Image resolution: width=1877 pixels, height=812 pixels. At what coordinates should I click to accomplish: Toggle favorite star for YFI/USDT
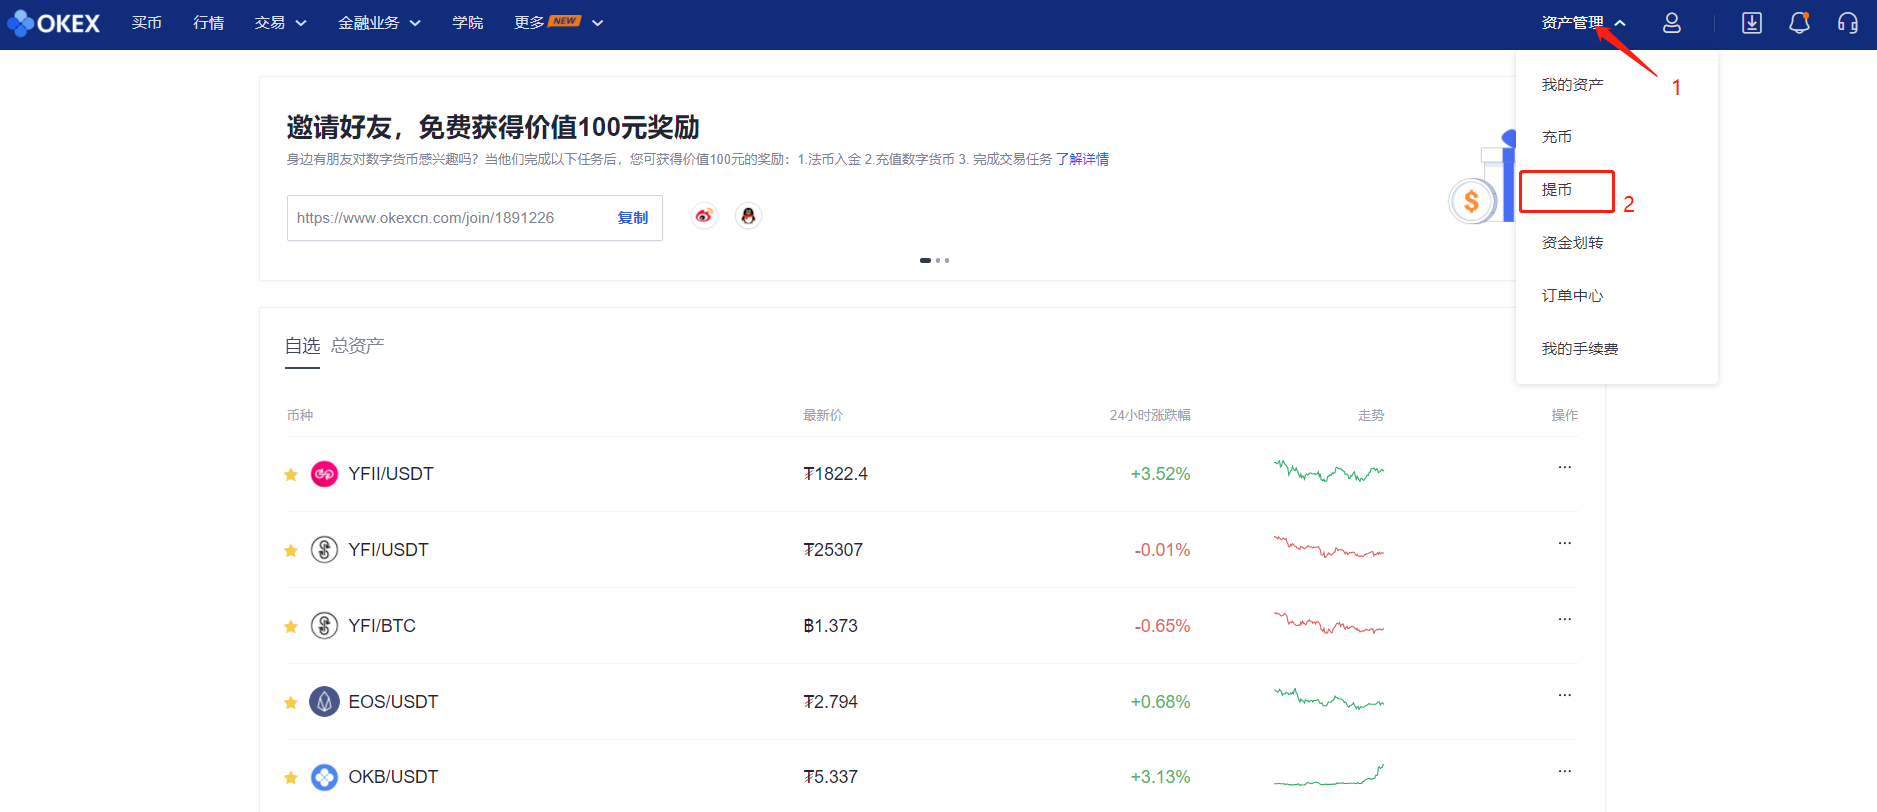(x=291, y=550)
